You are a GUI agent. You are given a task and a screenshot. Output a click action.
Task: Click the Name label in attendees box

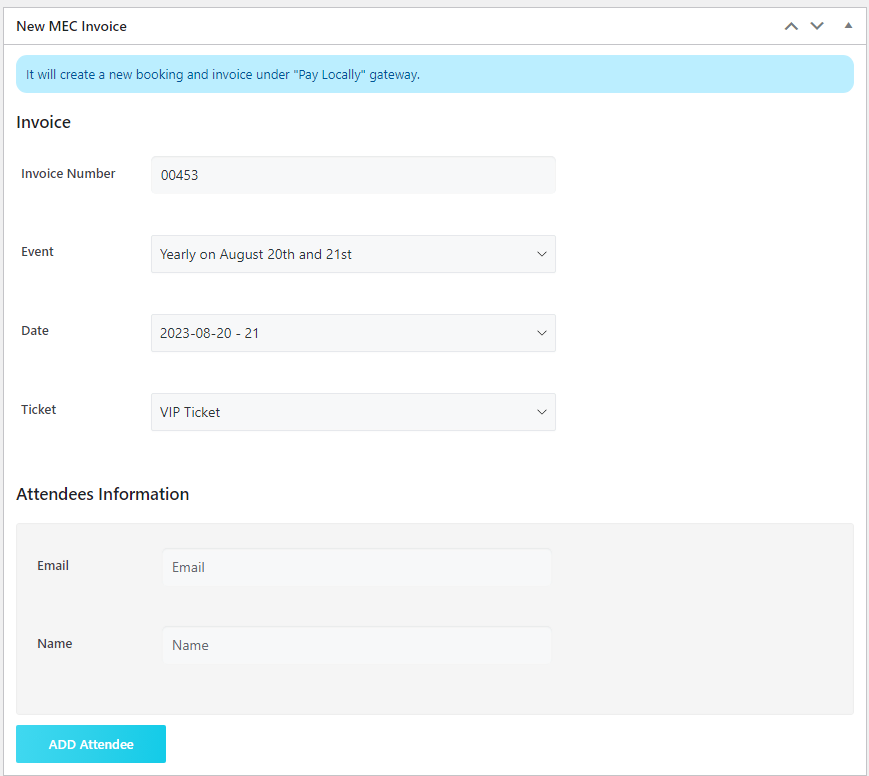tap(55, 644)
